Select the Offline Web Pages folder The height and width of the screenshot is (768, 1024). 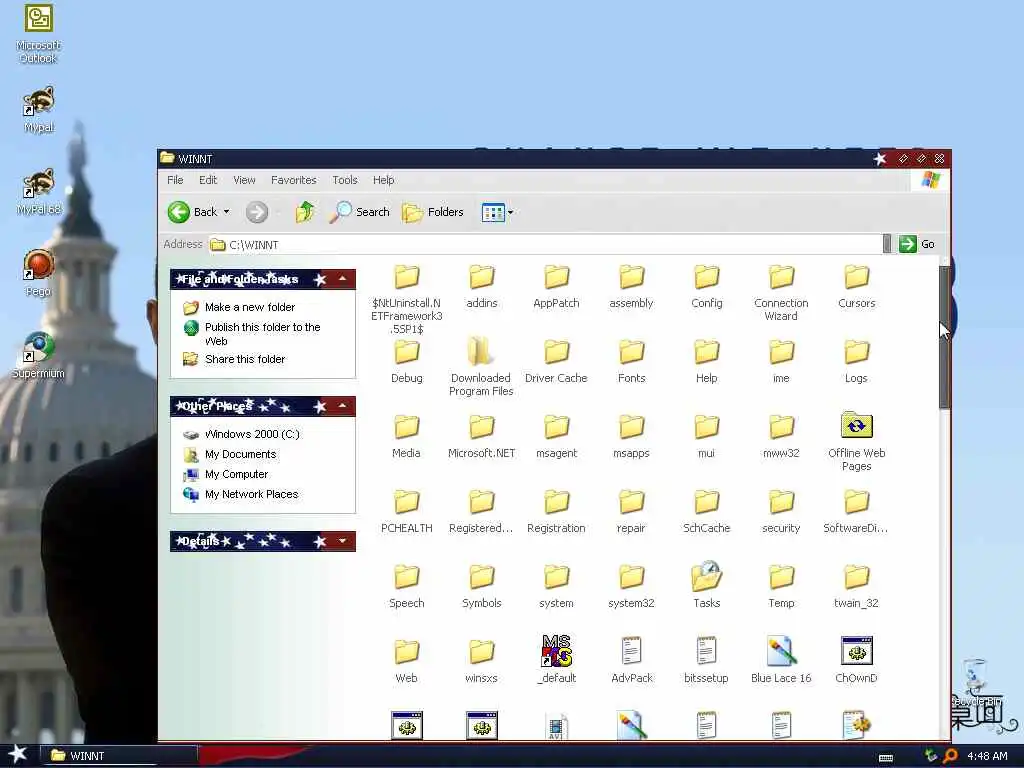click(x=856, y=441)
